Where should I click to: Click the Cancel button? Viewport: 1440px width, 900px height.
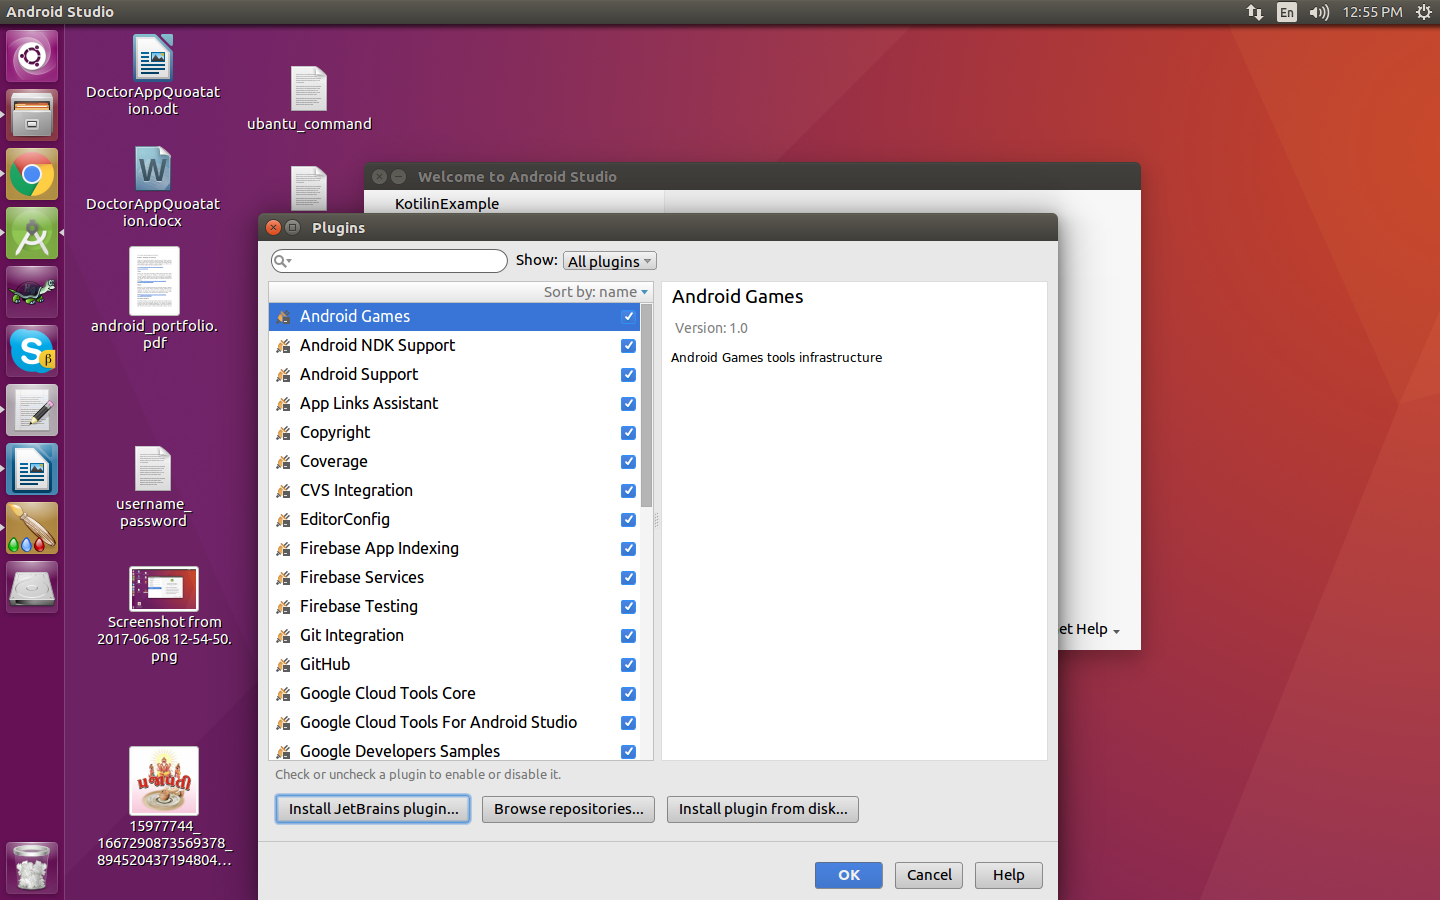(x=929, y=875)
